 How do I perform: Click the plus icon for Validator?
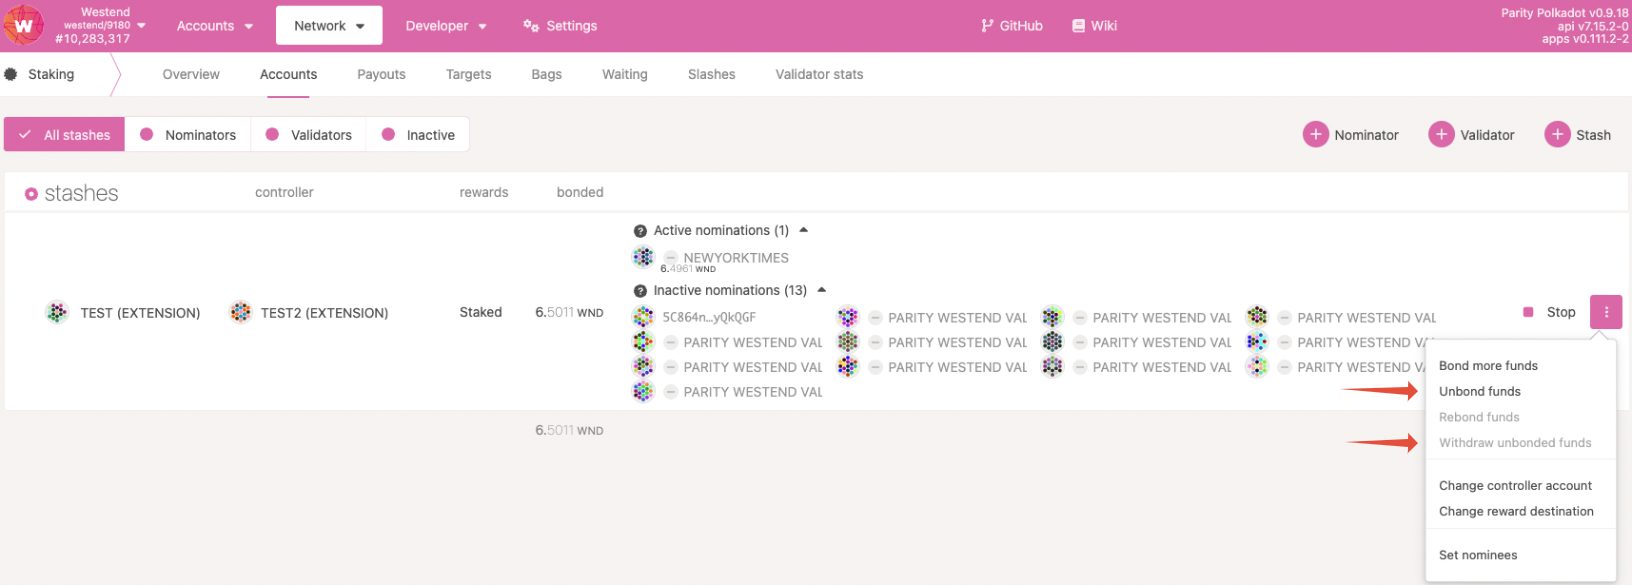tap(1441, 134)
